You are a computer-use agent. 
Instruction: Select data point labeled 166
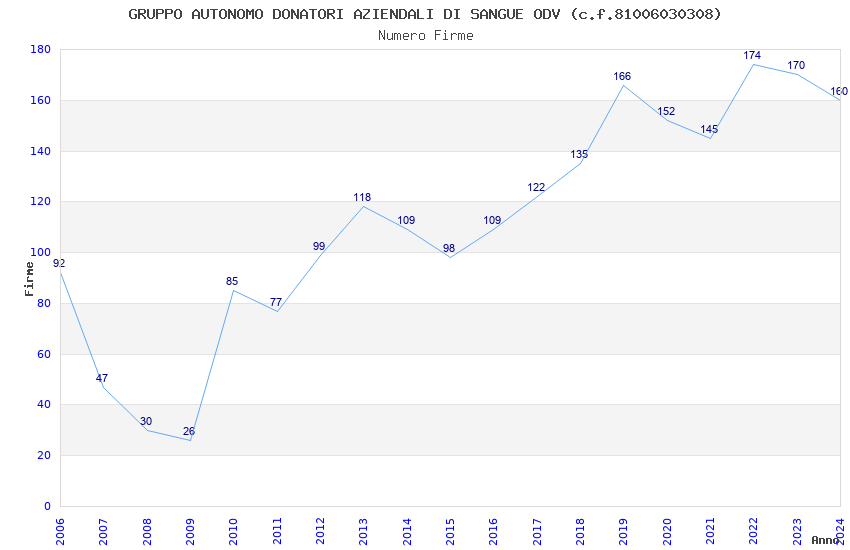622,76
